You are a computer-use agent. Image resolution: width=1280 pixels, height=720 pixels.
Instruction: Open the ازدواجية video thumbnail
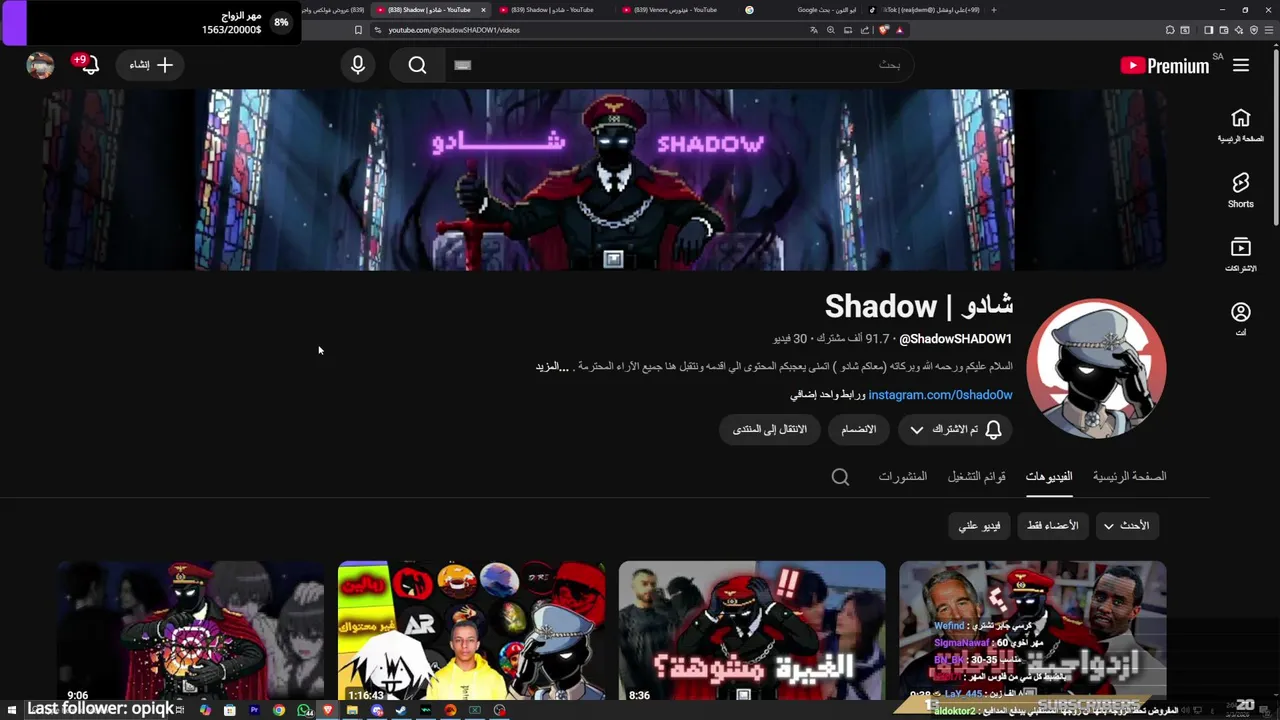tap(1032, 630)
